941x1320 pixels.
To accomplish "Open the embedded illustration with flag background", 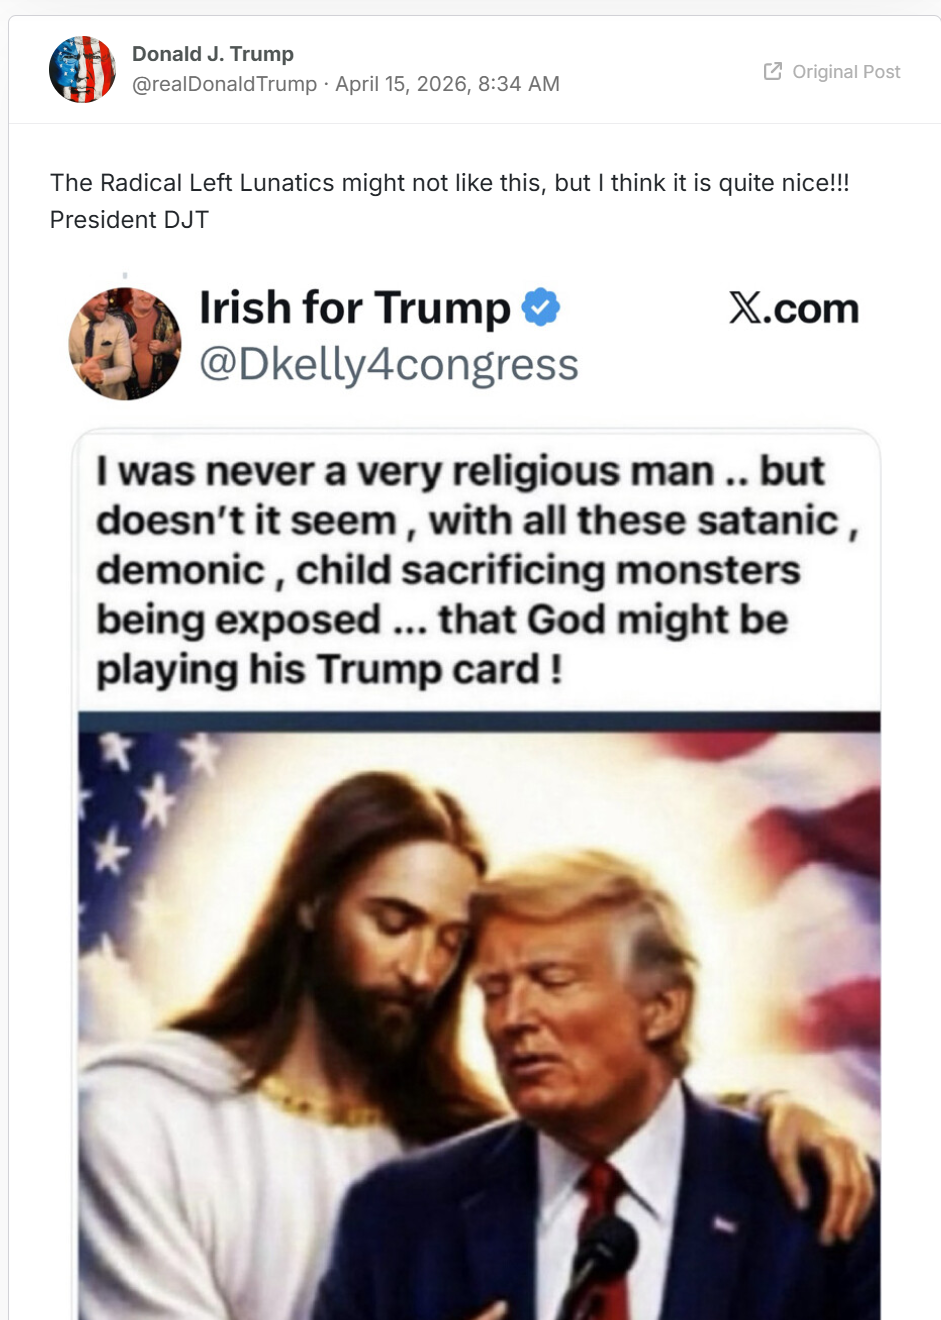I will coord(479,1000).
